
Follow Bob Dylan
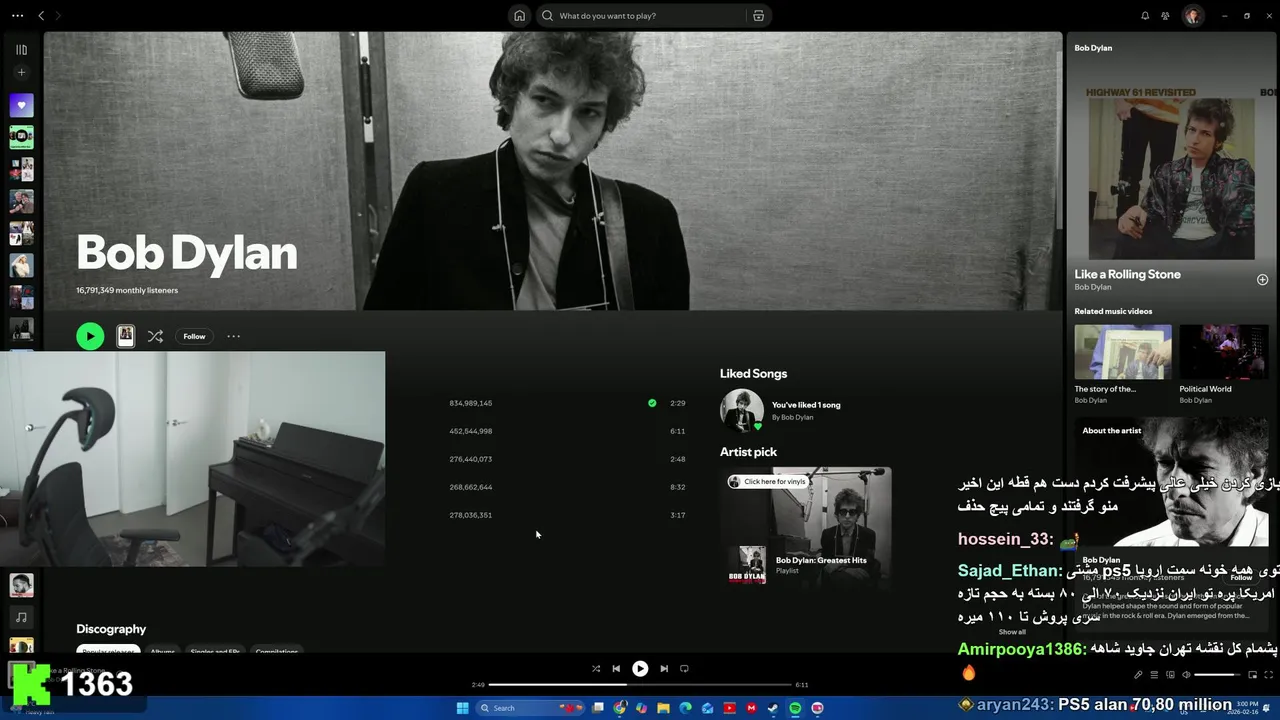coord(194,337)
